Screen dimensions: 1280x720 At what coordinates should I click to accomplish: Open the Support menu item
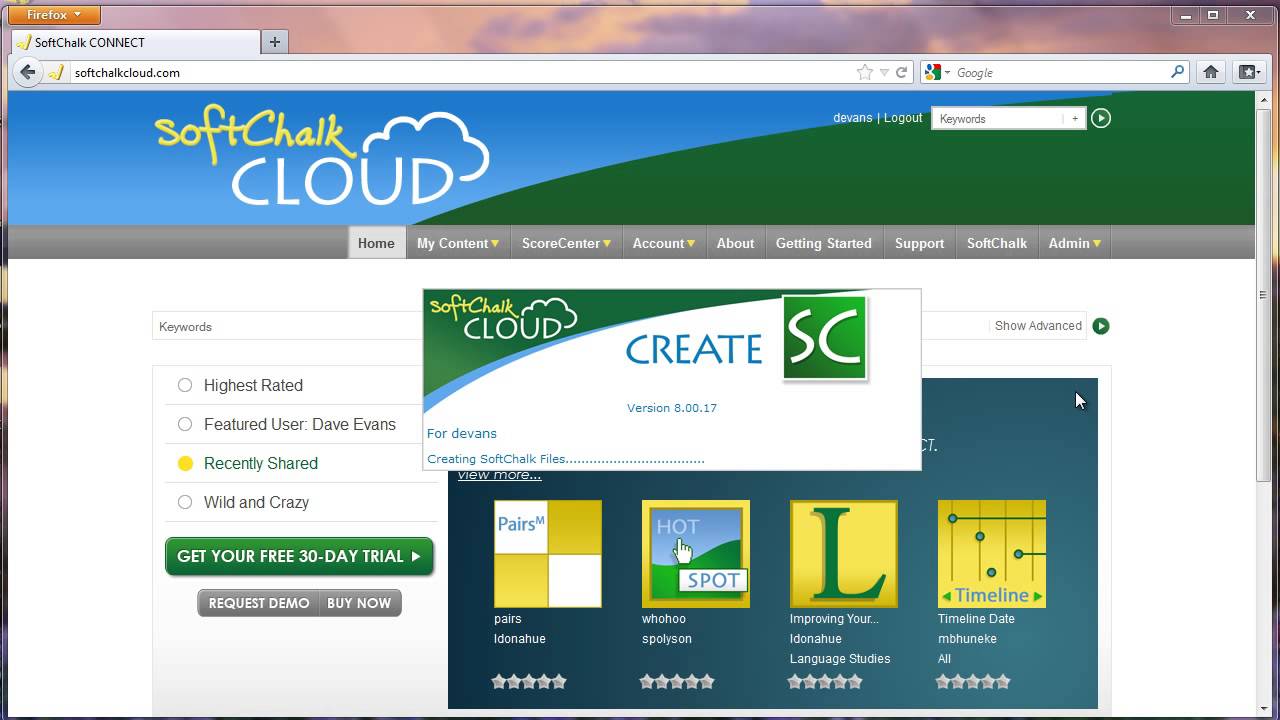click(919, 243)
